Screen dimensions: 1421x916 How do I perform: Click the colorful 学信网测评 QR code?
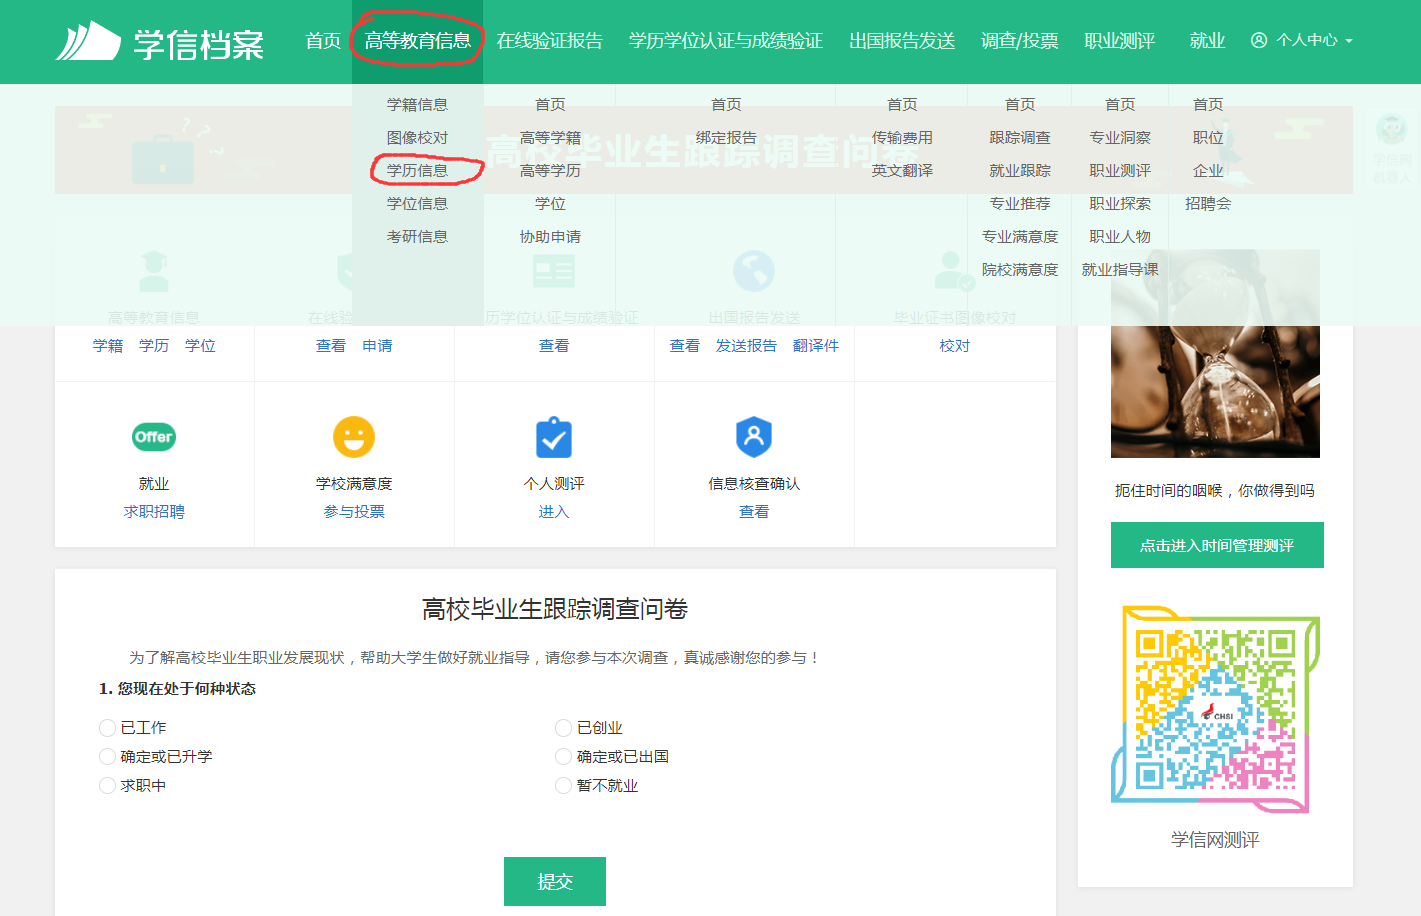tap(1215, 709)
